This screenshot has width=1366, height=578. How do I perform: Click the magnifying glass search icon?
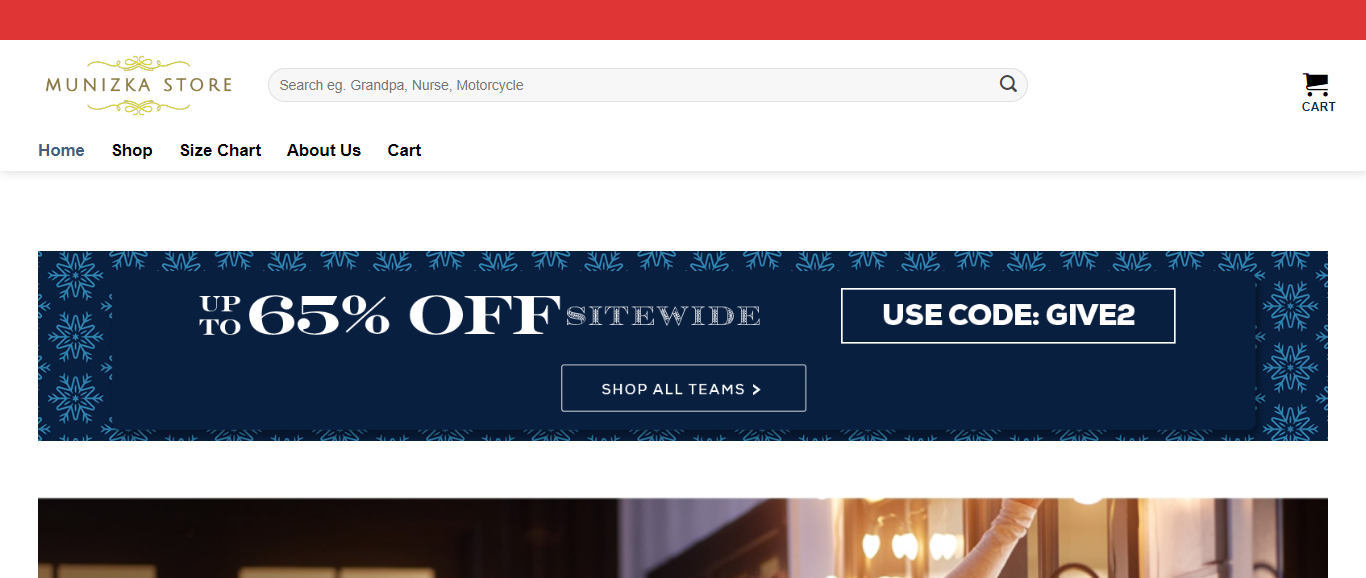tap(1008, 84)
